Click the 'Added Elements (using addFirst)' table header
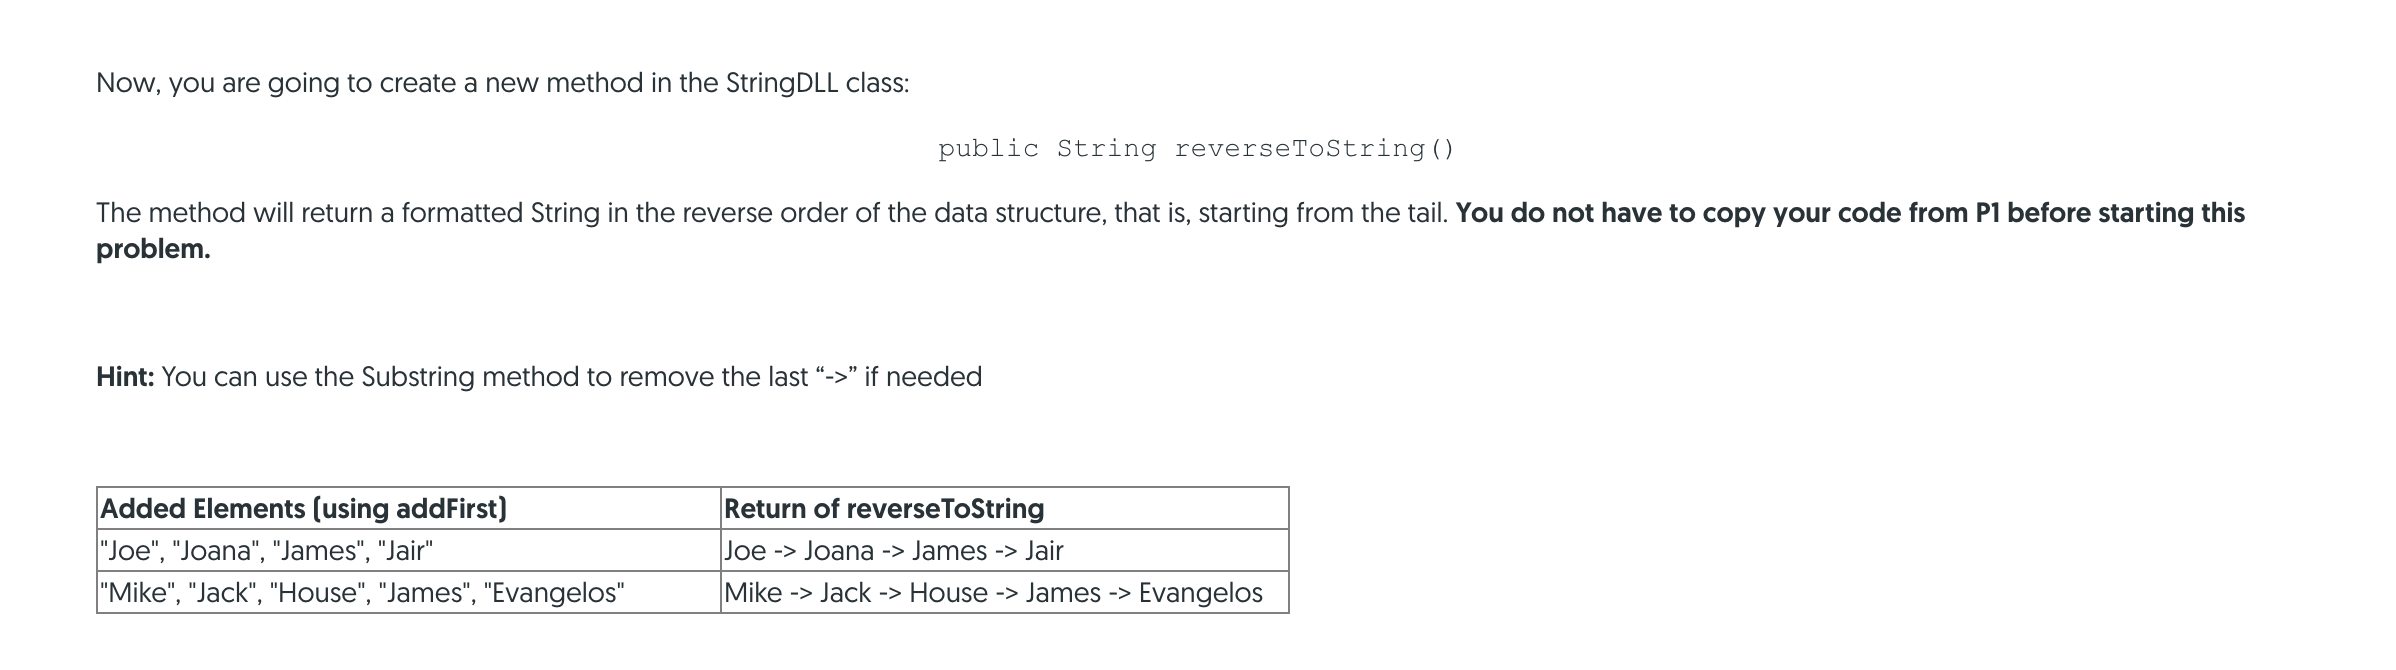 click(x=408, y=508)
